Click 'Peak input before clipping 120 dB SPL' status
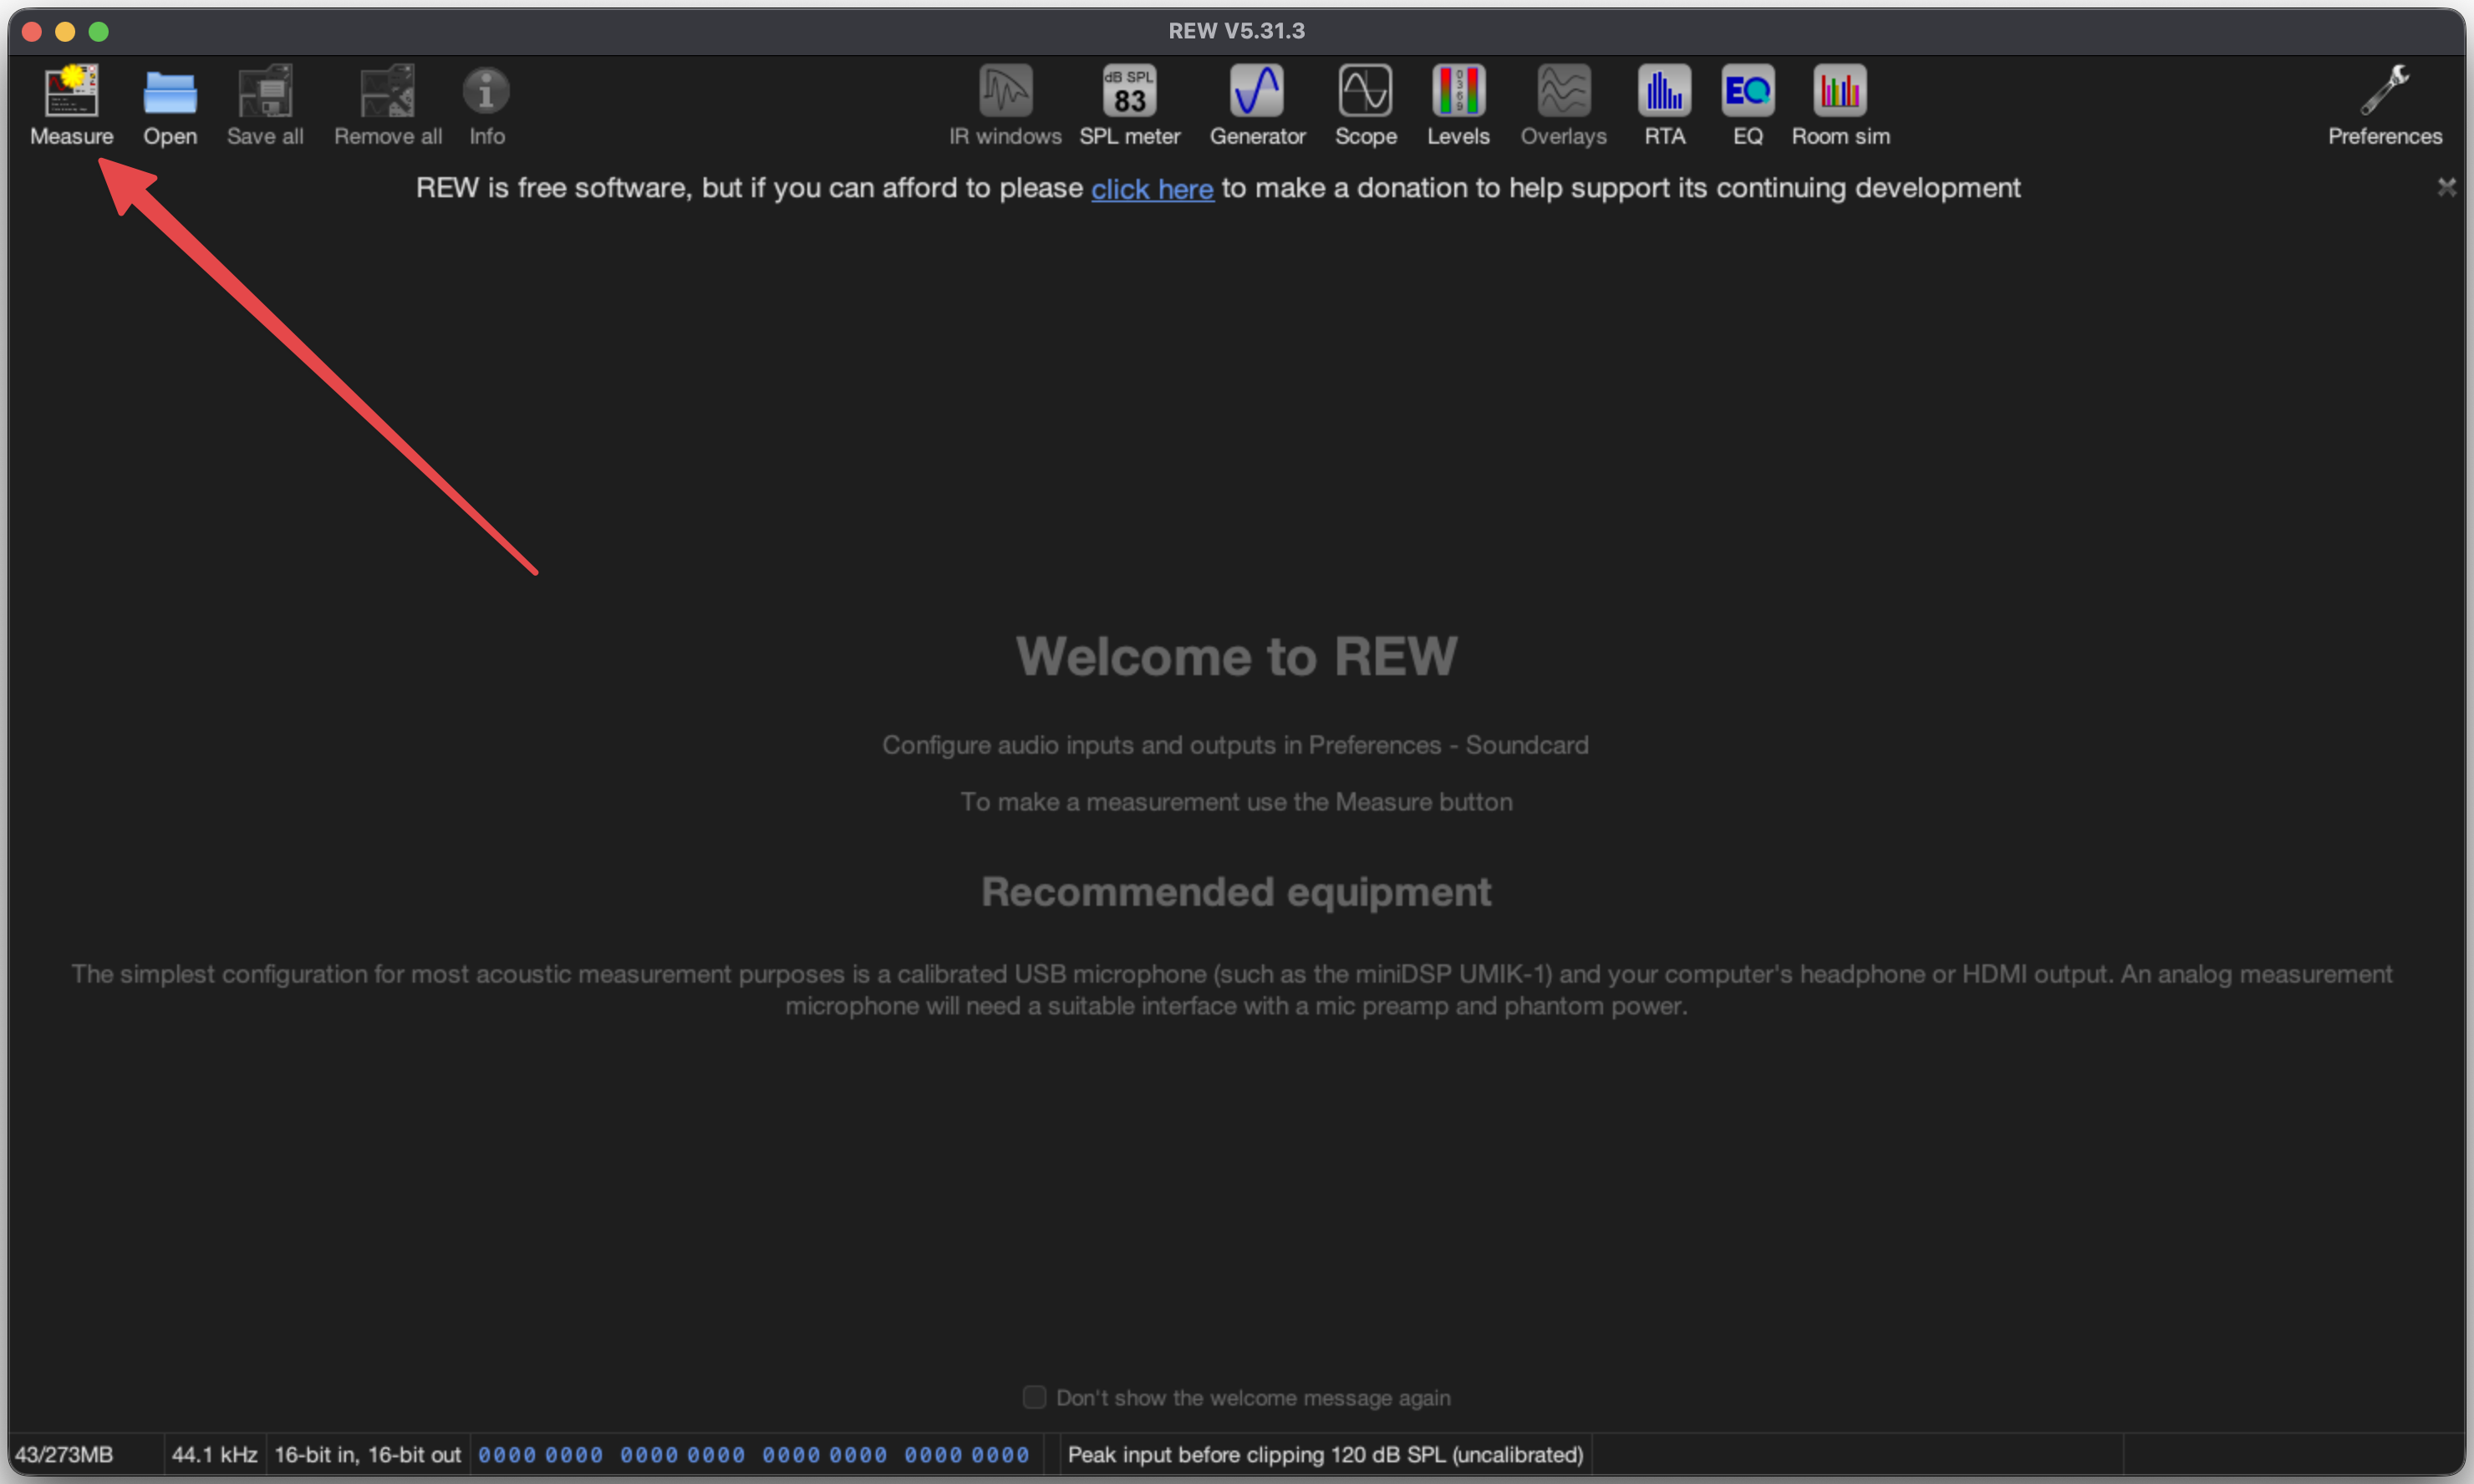Viewport: 2474px width, 1484px height. (1325, 1454)
